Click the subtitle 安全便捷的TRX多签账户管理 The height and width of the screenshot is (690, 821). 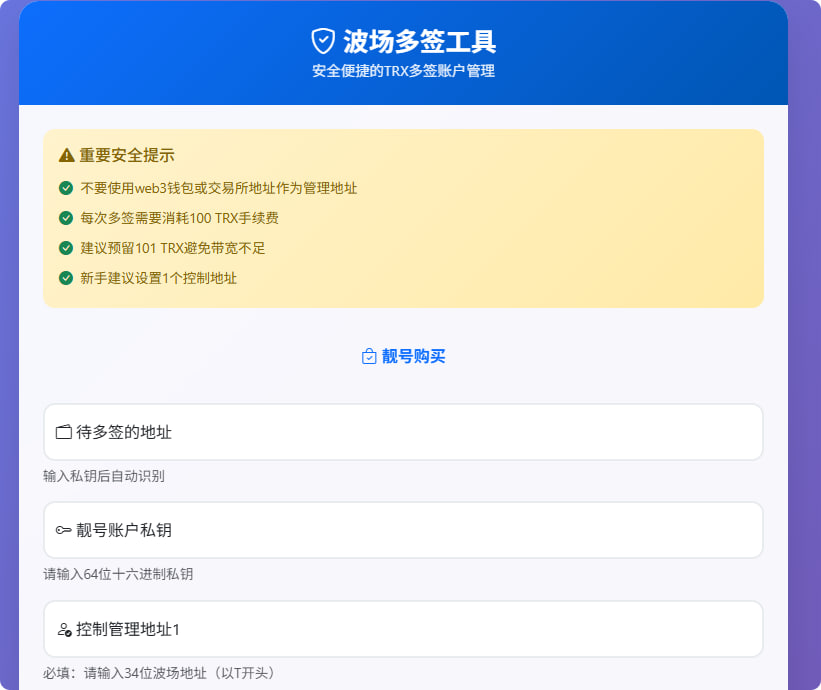(403, 71)
